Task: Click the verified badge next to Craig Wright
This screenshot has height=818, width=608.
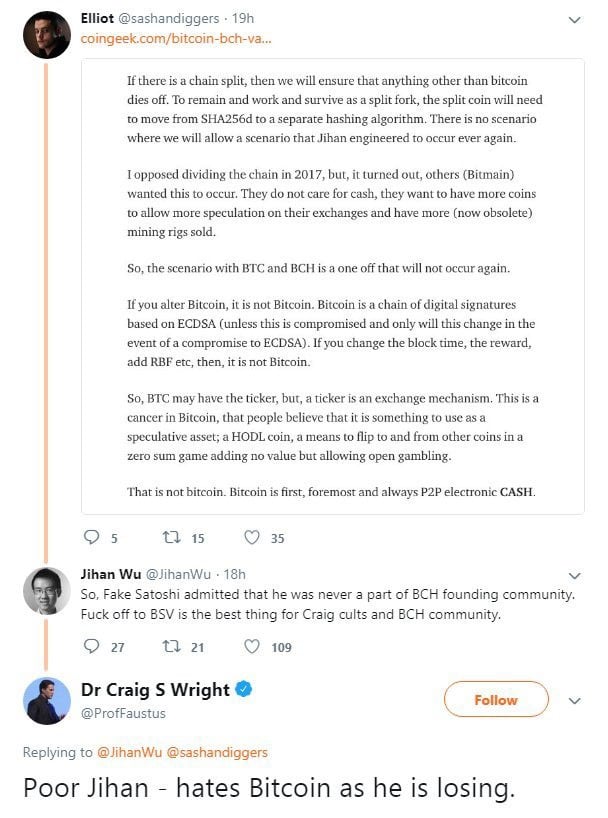Action: click(244, 689)
